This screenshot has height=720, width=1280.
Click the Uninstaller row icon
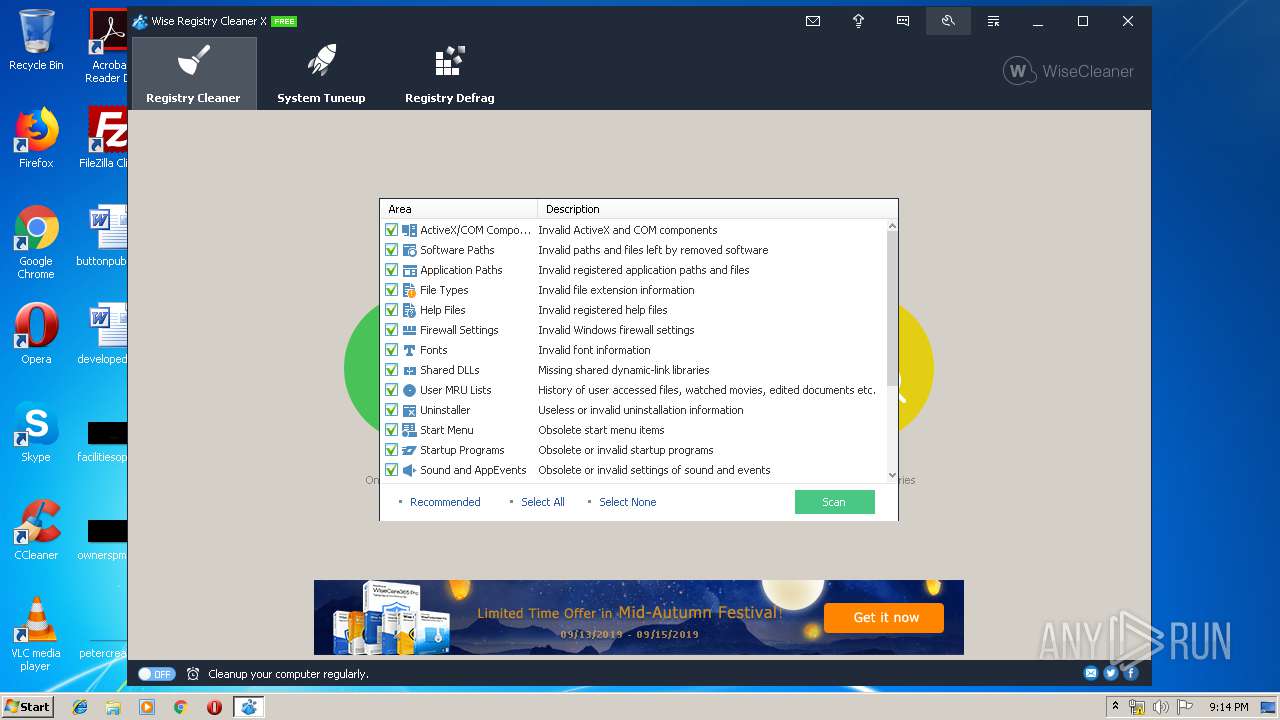[x=409, y=410]
